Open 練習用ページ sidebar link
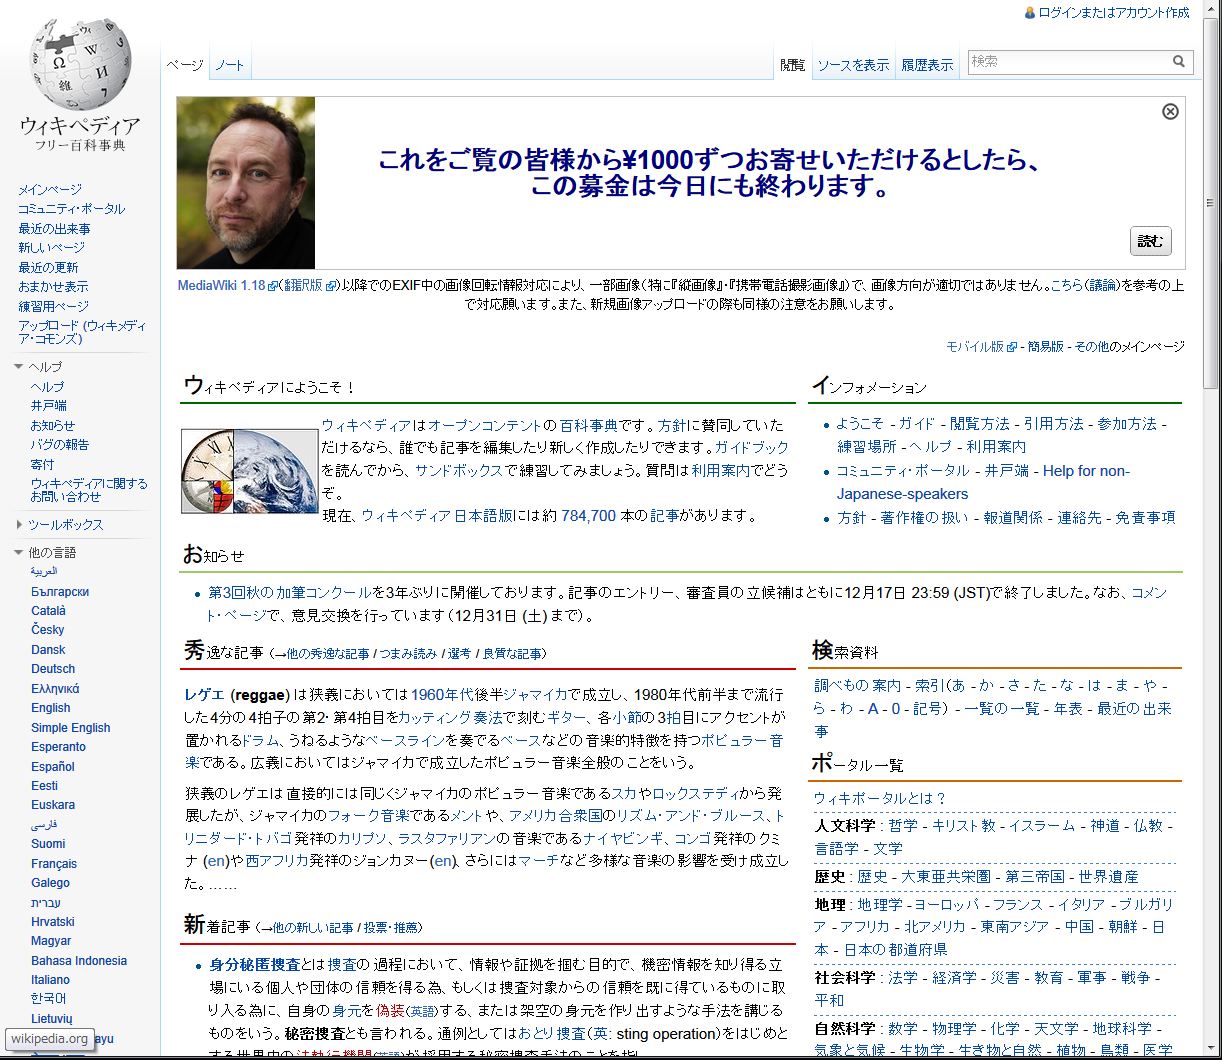Viewport: 1222px width, 1060px height. [x=53, y=307]
